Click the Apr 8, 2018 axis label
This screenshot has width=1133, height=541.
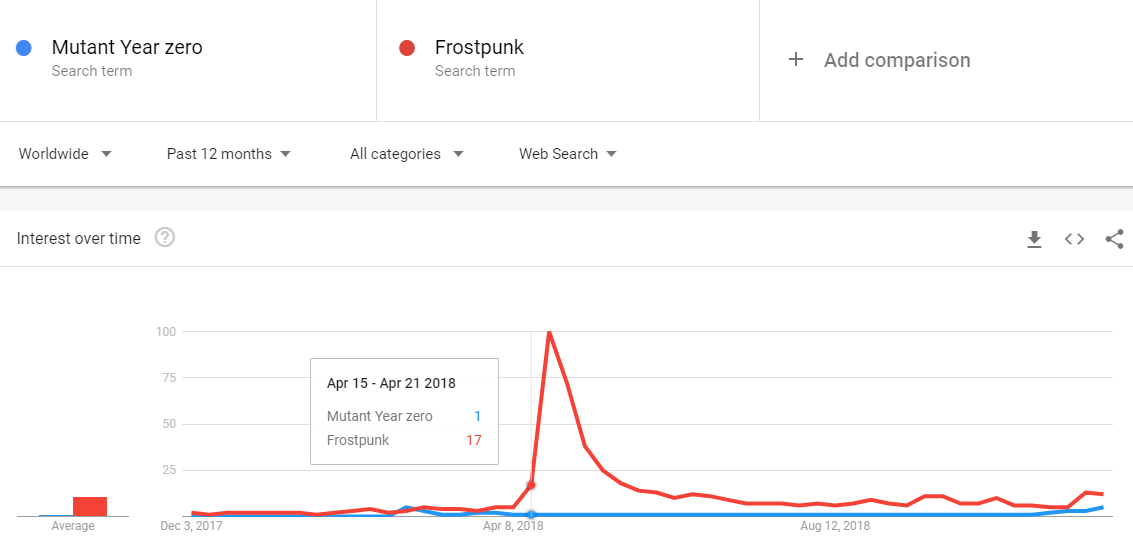[x=513, y=526]
